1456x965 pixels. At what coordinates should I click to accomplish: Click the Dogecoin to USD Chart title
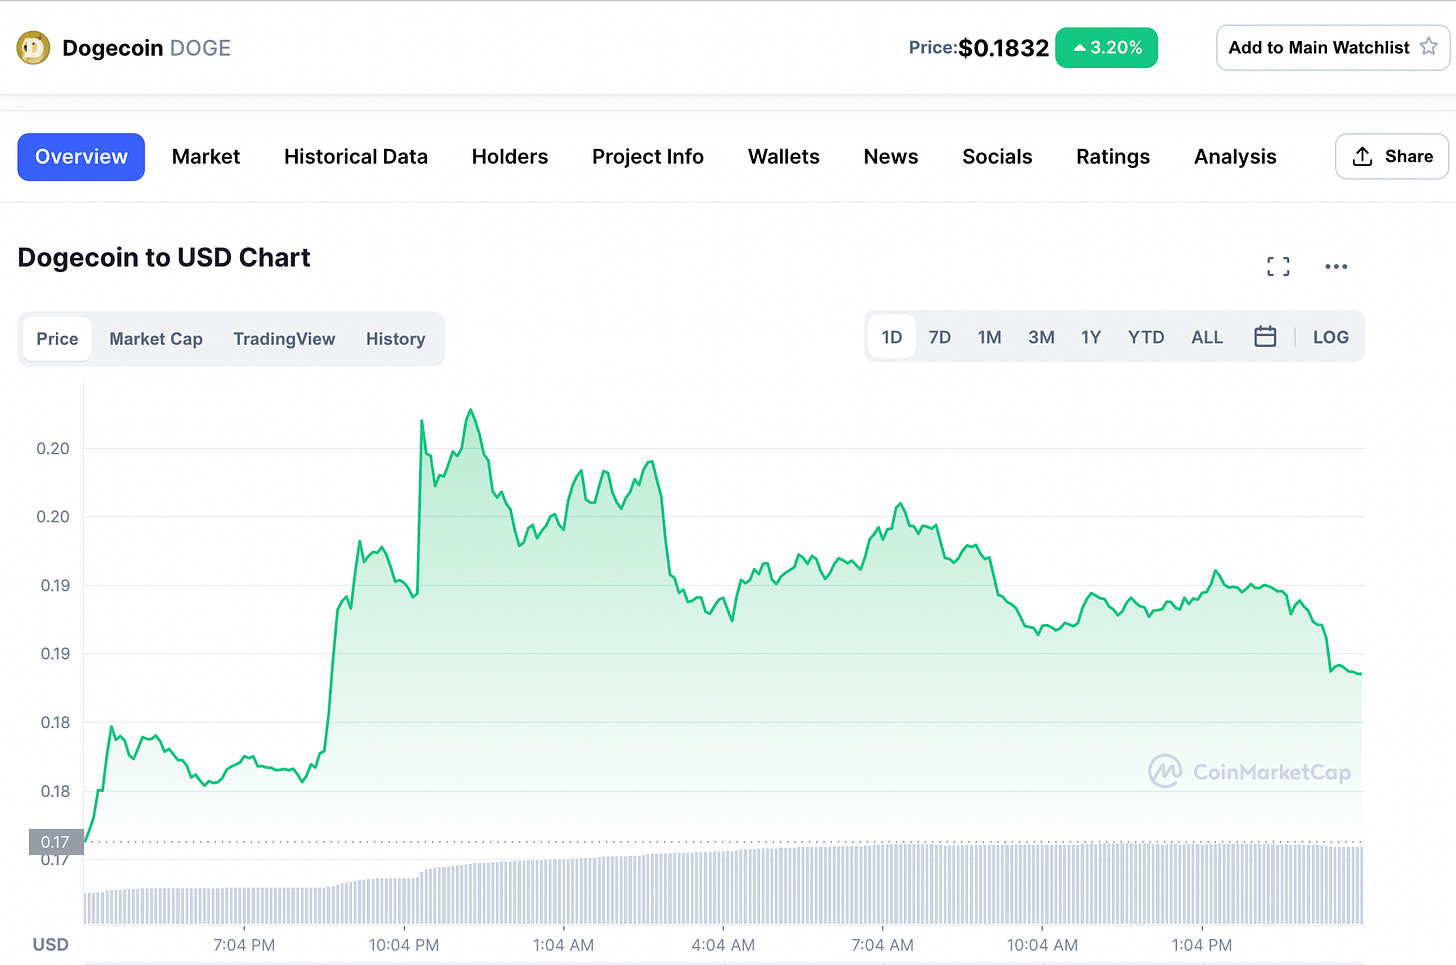pyautogui.click(x=164, y=258)
